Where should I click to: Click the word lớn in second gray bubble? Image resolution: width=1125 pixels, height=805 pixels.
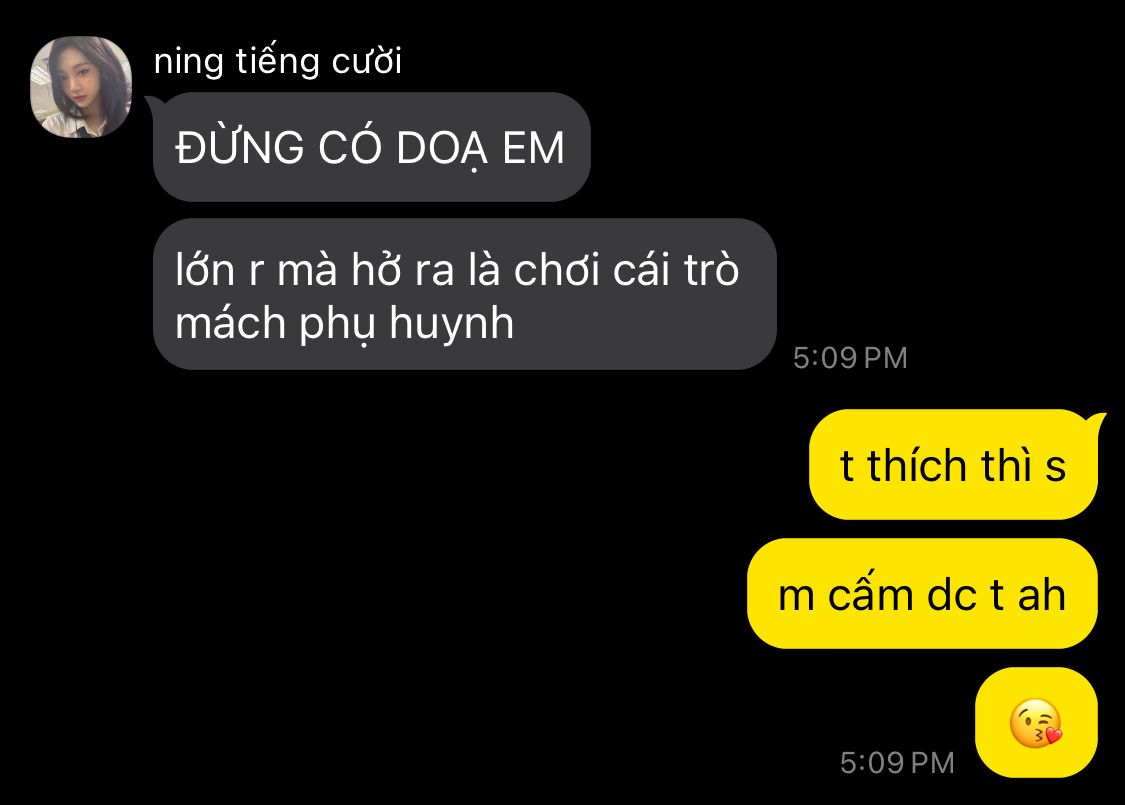click(205, 270)
